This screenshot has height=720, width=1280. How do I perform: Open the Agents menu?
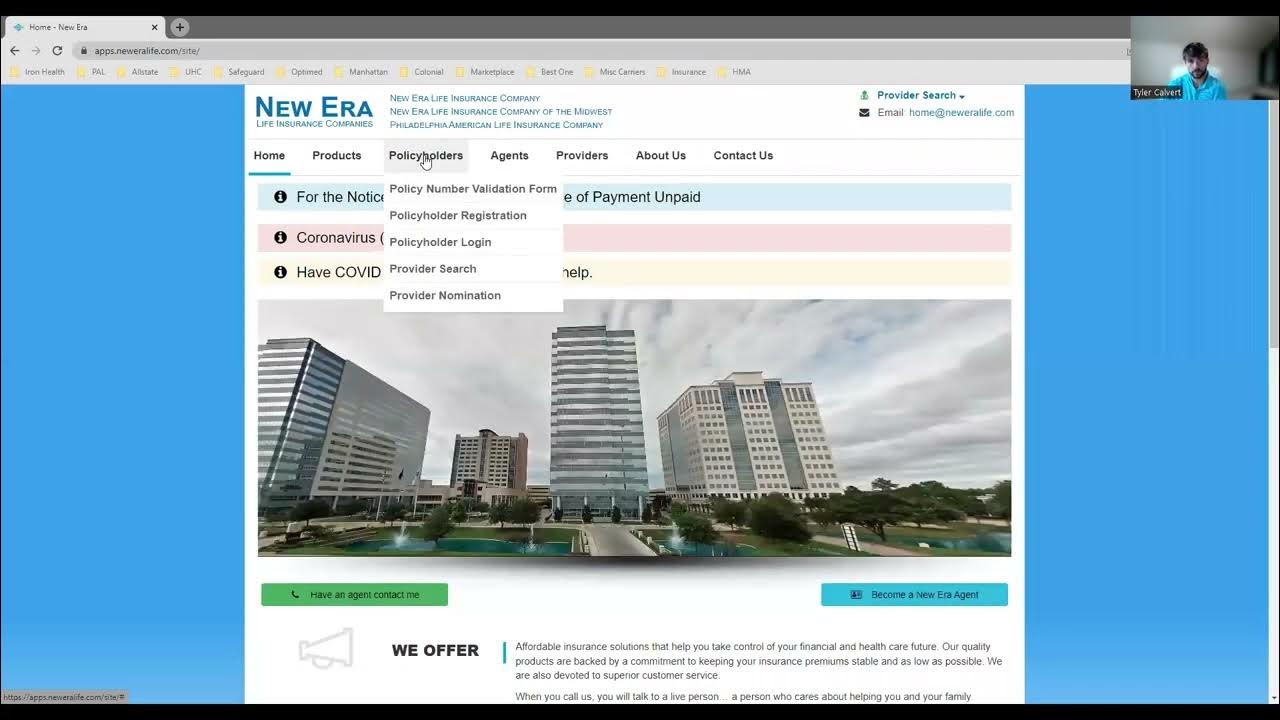coord(509,156)
